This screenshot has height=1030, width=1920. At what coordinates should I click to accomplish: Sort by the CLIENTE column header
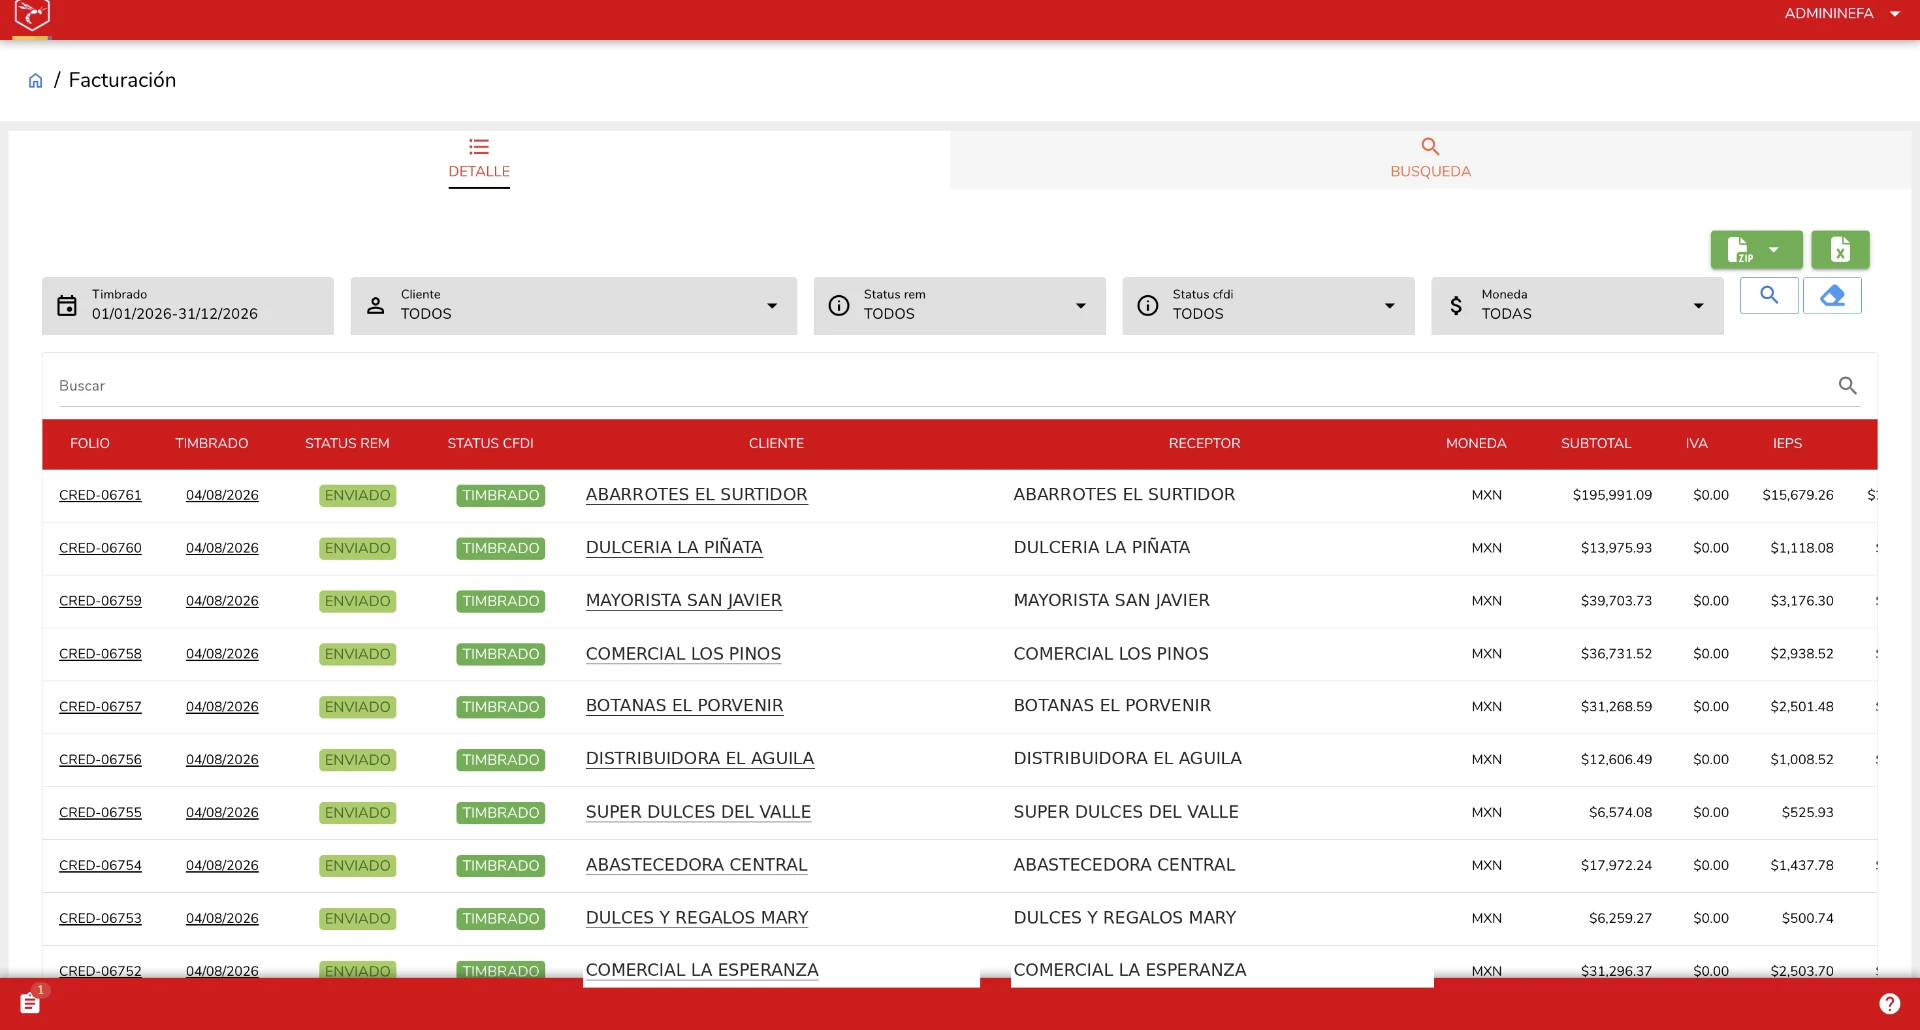776,444
